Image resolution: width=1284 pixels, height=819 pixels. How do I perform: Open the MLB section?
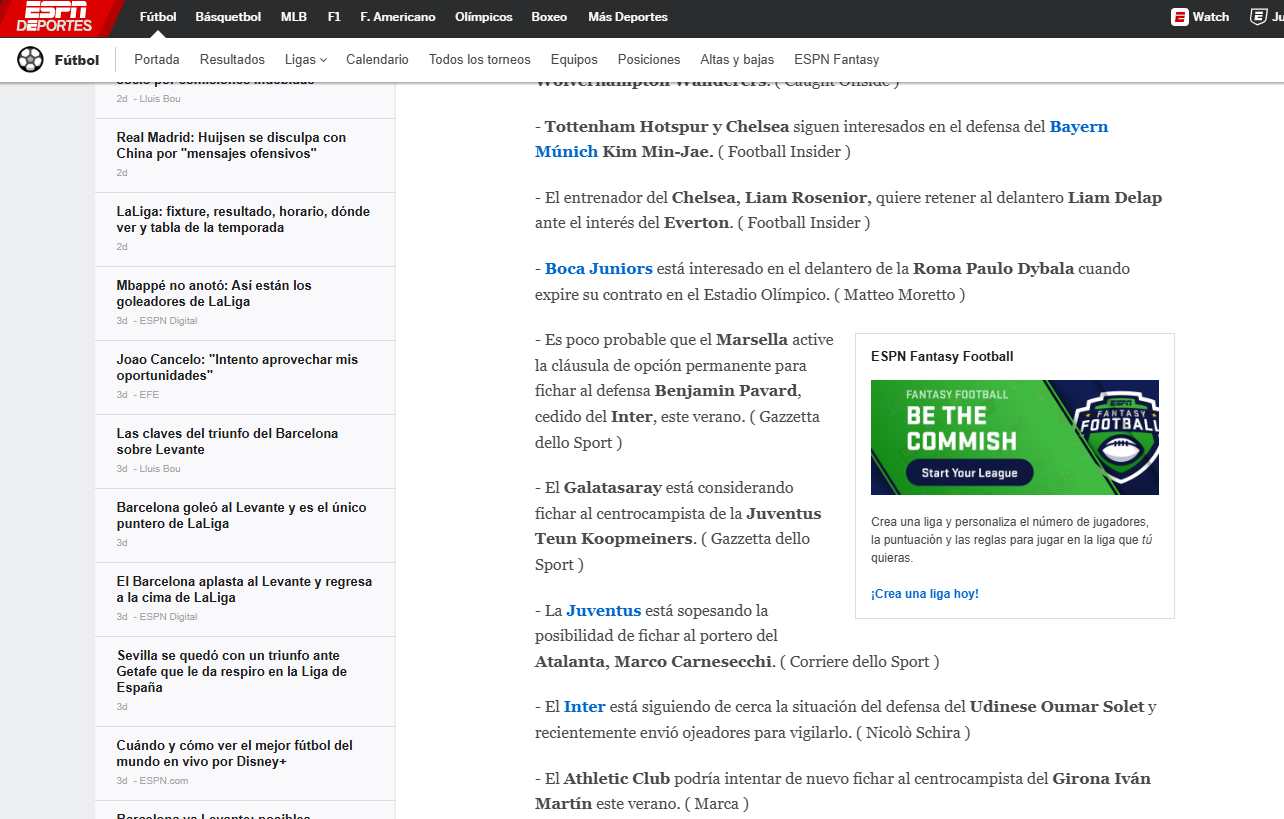point(293,17)
